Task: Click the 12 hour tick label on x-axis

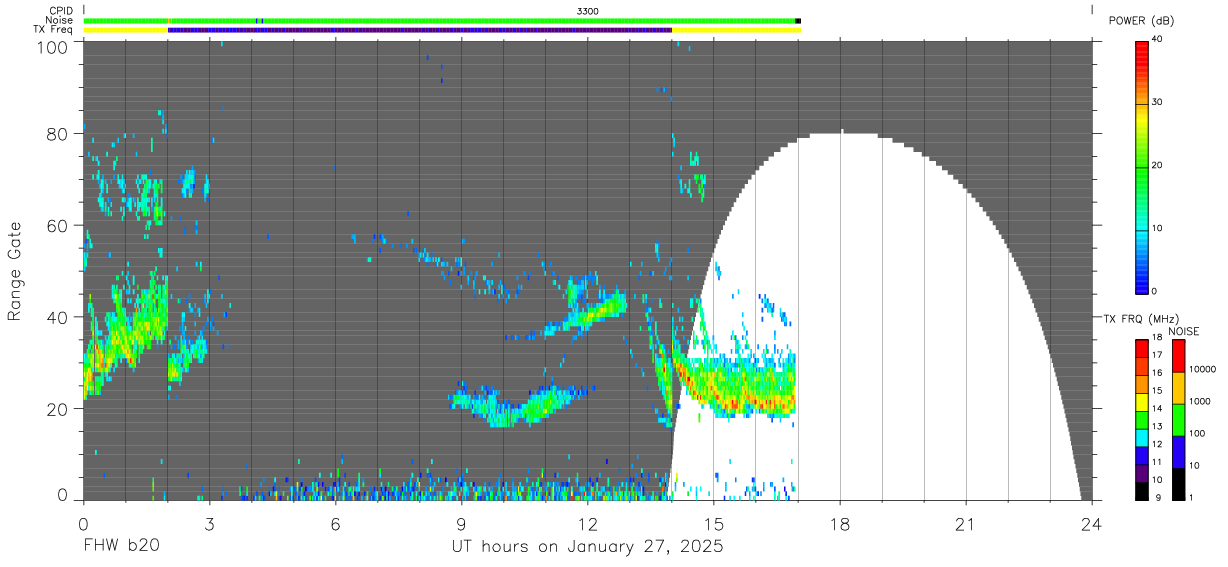Action: pos(587,523)
